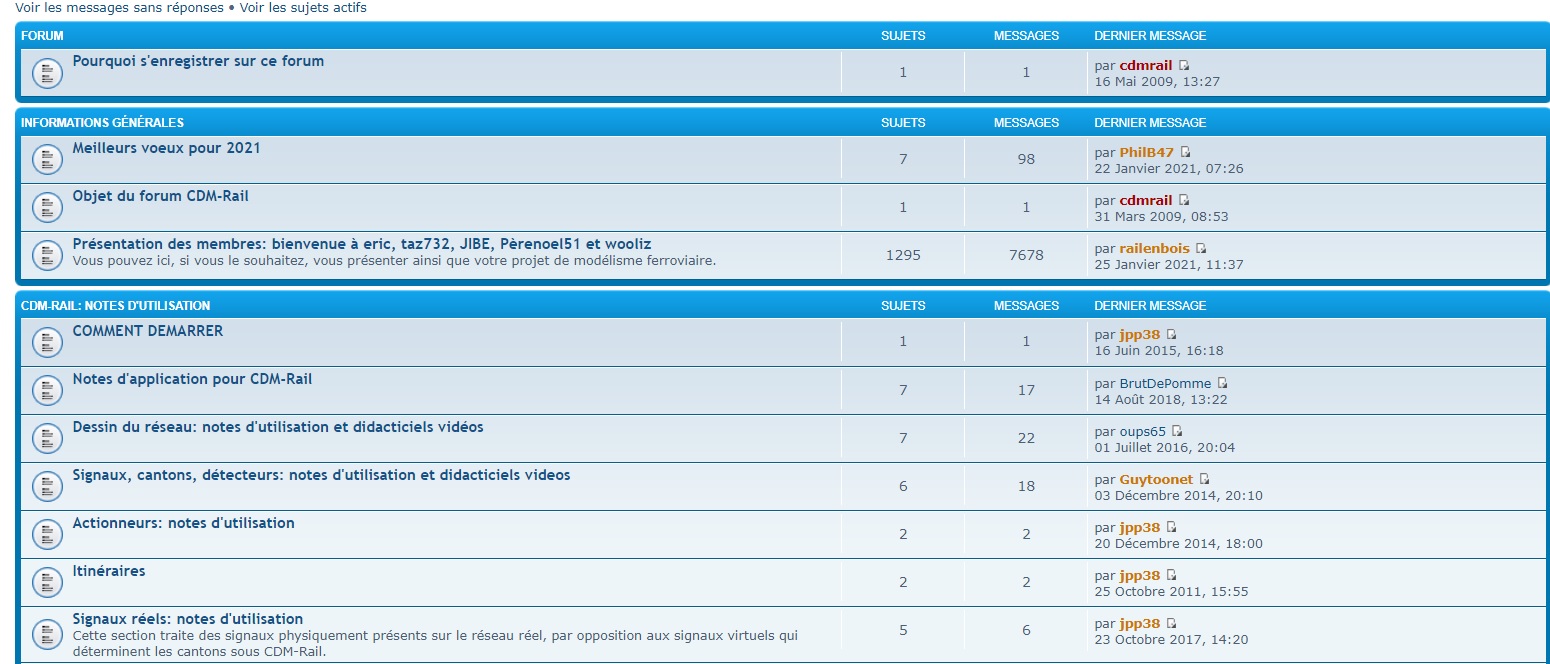
Task: View profile of PhilB47
Action: point(1146,153)
